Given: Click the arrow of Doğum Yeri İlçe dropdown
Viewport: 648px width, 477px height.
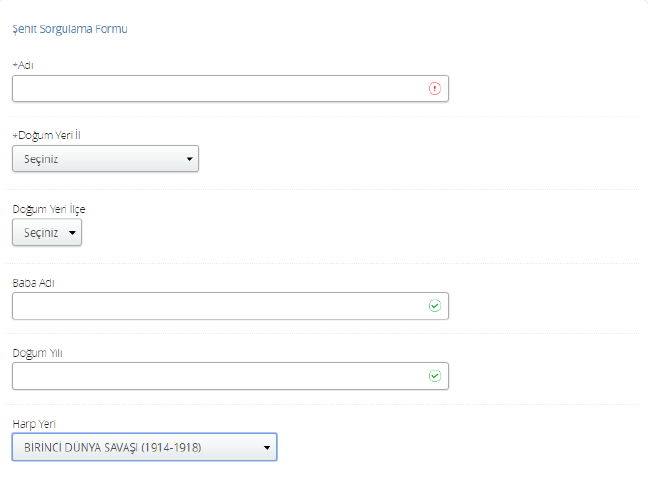Looking at the screenshot, I should [x=73, y=233].
